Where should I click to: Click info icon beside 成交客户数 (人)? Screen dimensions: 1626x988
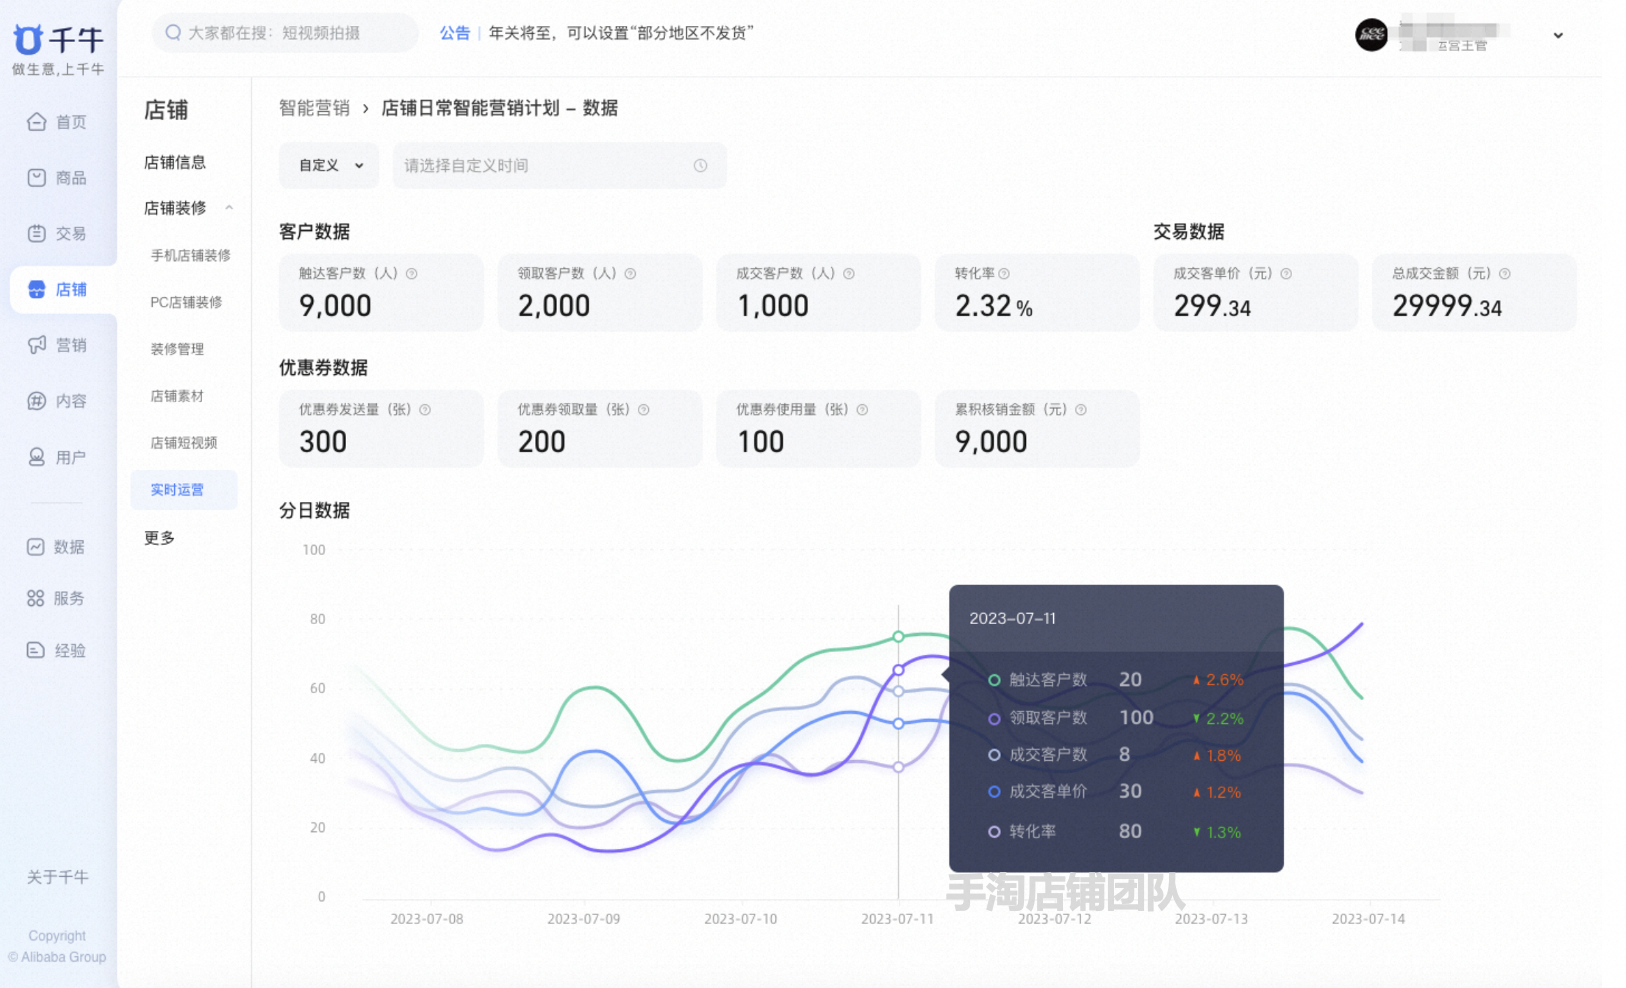[849, 274]
